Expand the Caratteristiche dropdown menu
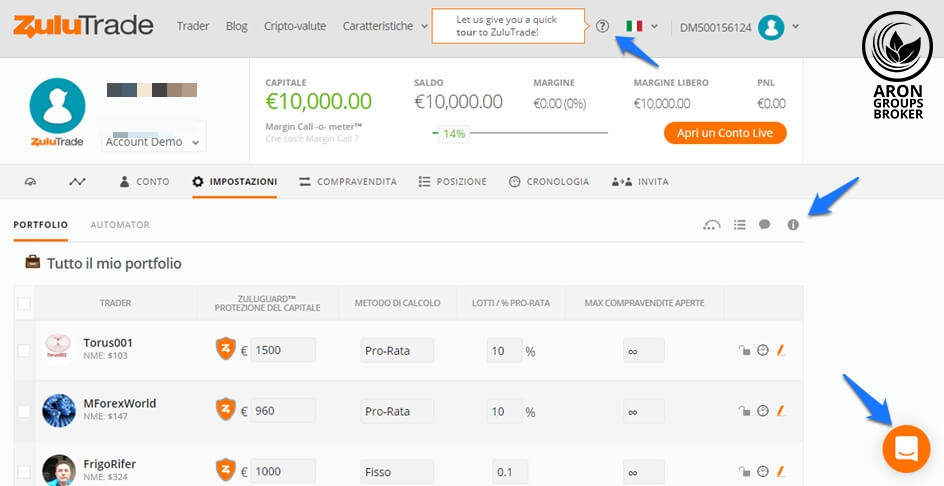 [385, 26]
